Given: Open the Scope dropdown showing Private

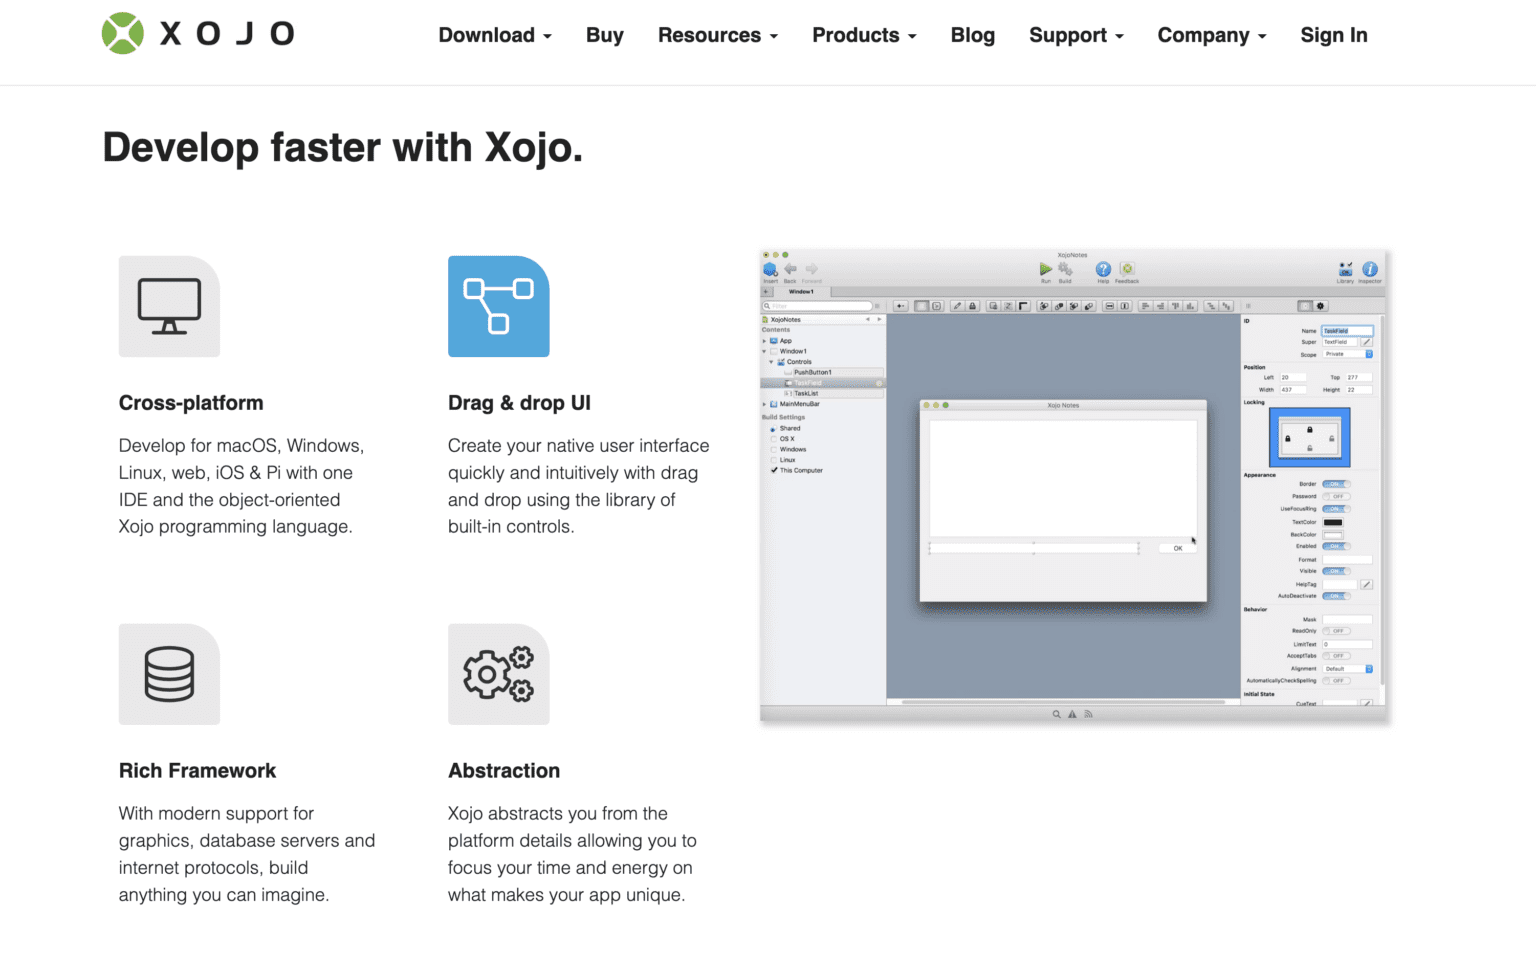Looking at the screenshot, I should (1346, 355).
